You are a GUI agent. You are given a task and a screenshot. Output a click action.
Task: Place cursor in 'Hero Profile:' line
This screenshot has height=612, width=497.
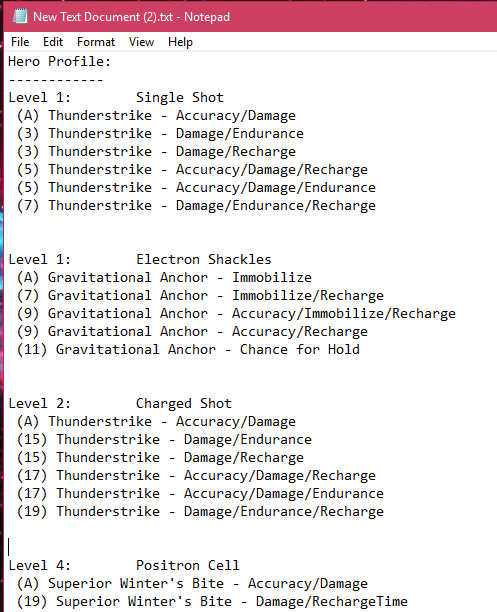point(60,62)
